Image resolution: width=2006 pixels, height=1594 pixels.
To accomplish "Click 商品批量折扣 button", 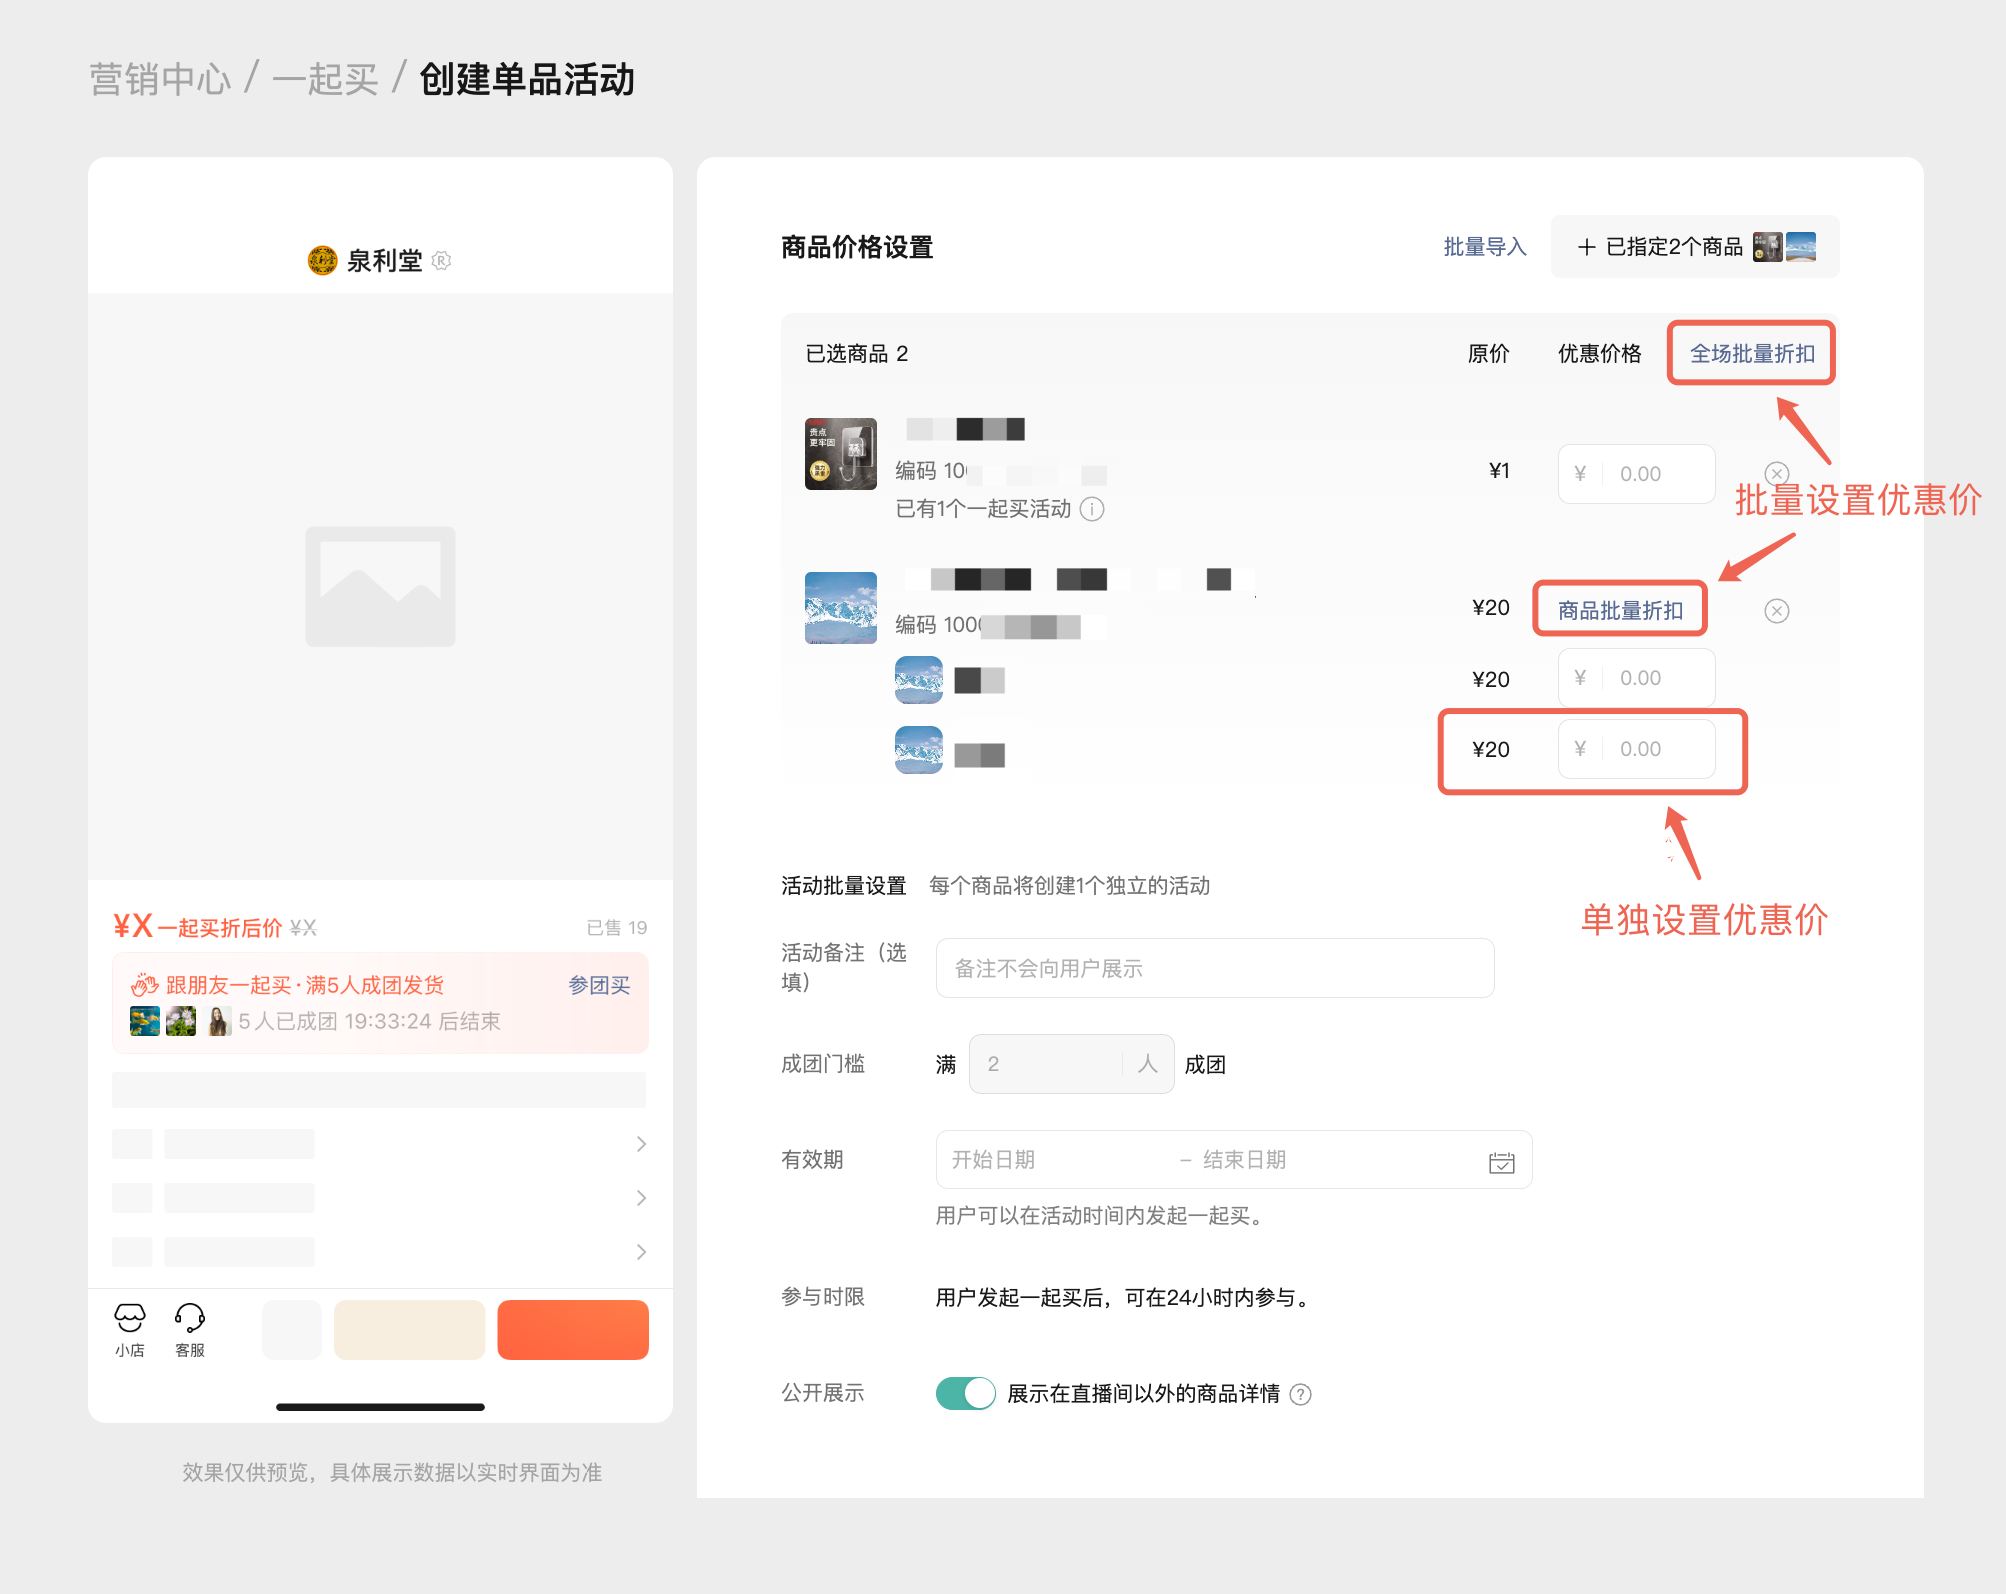I will tap(1619, 610).
